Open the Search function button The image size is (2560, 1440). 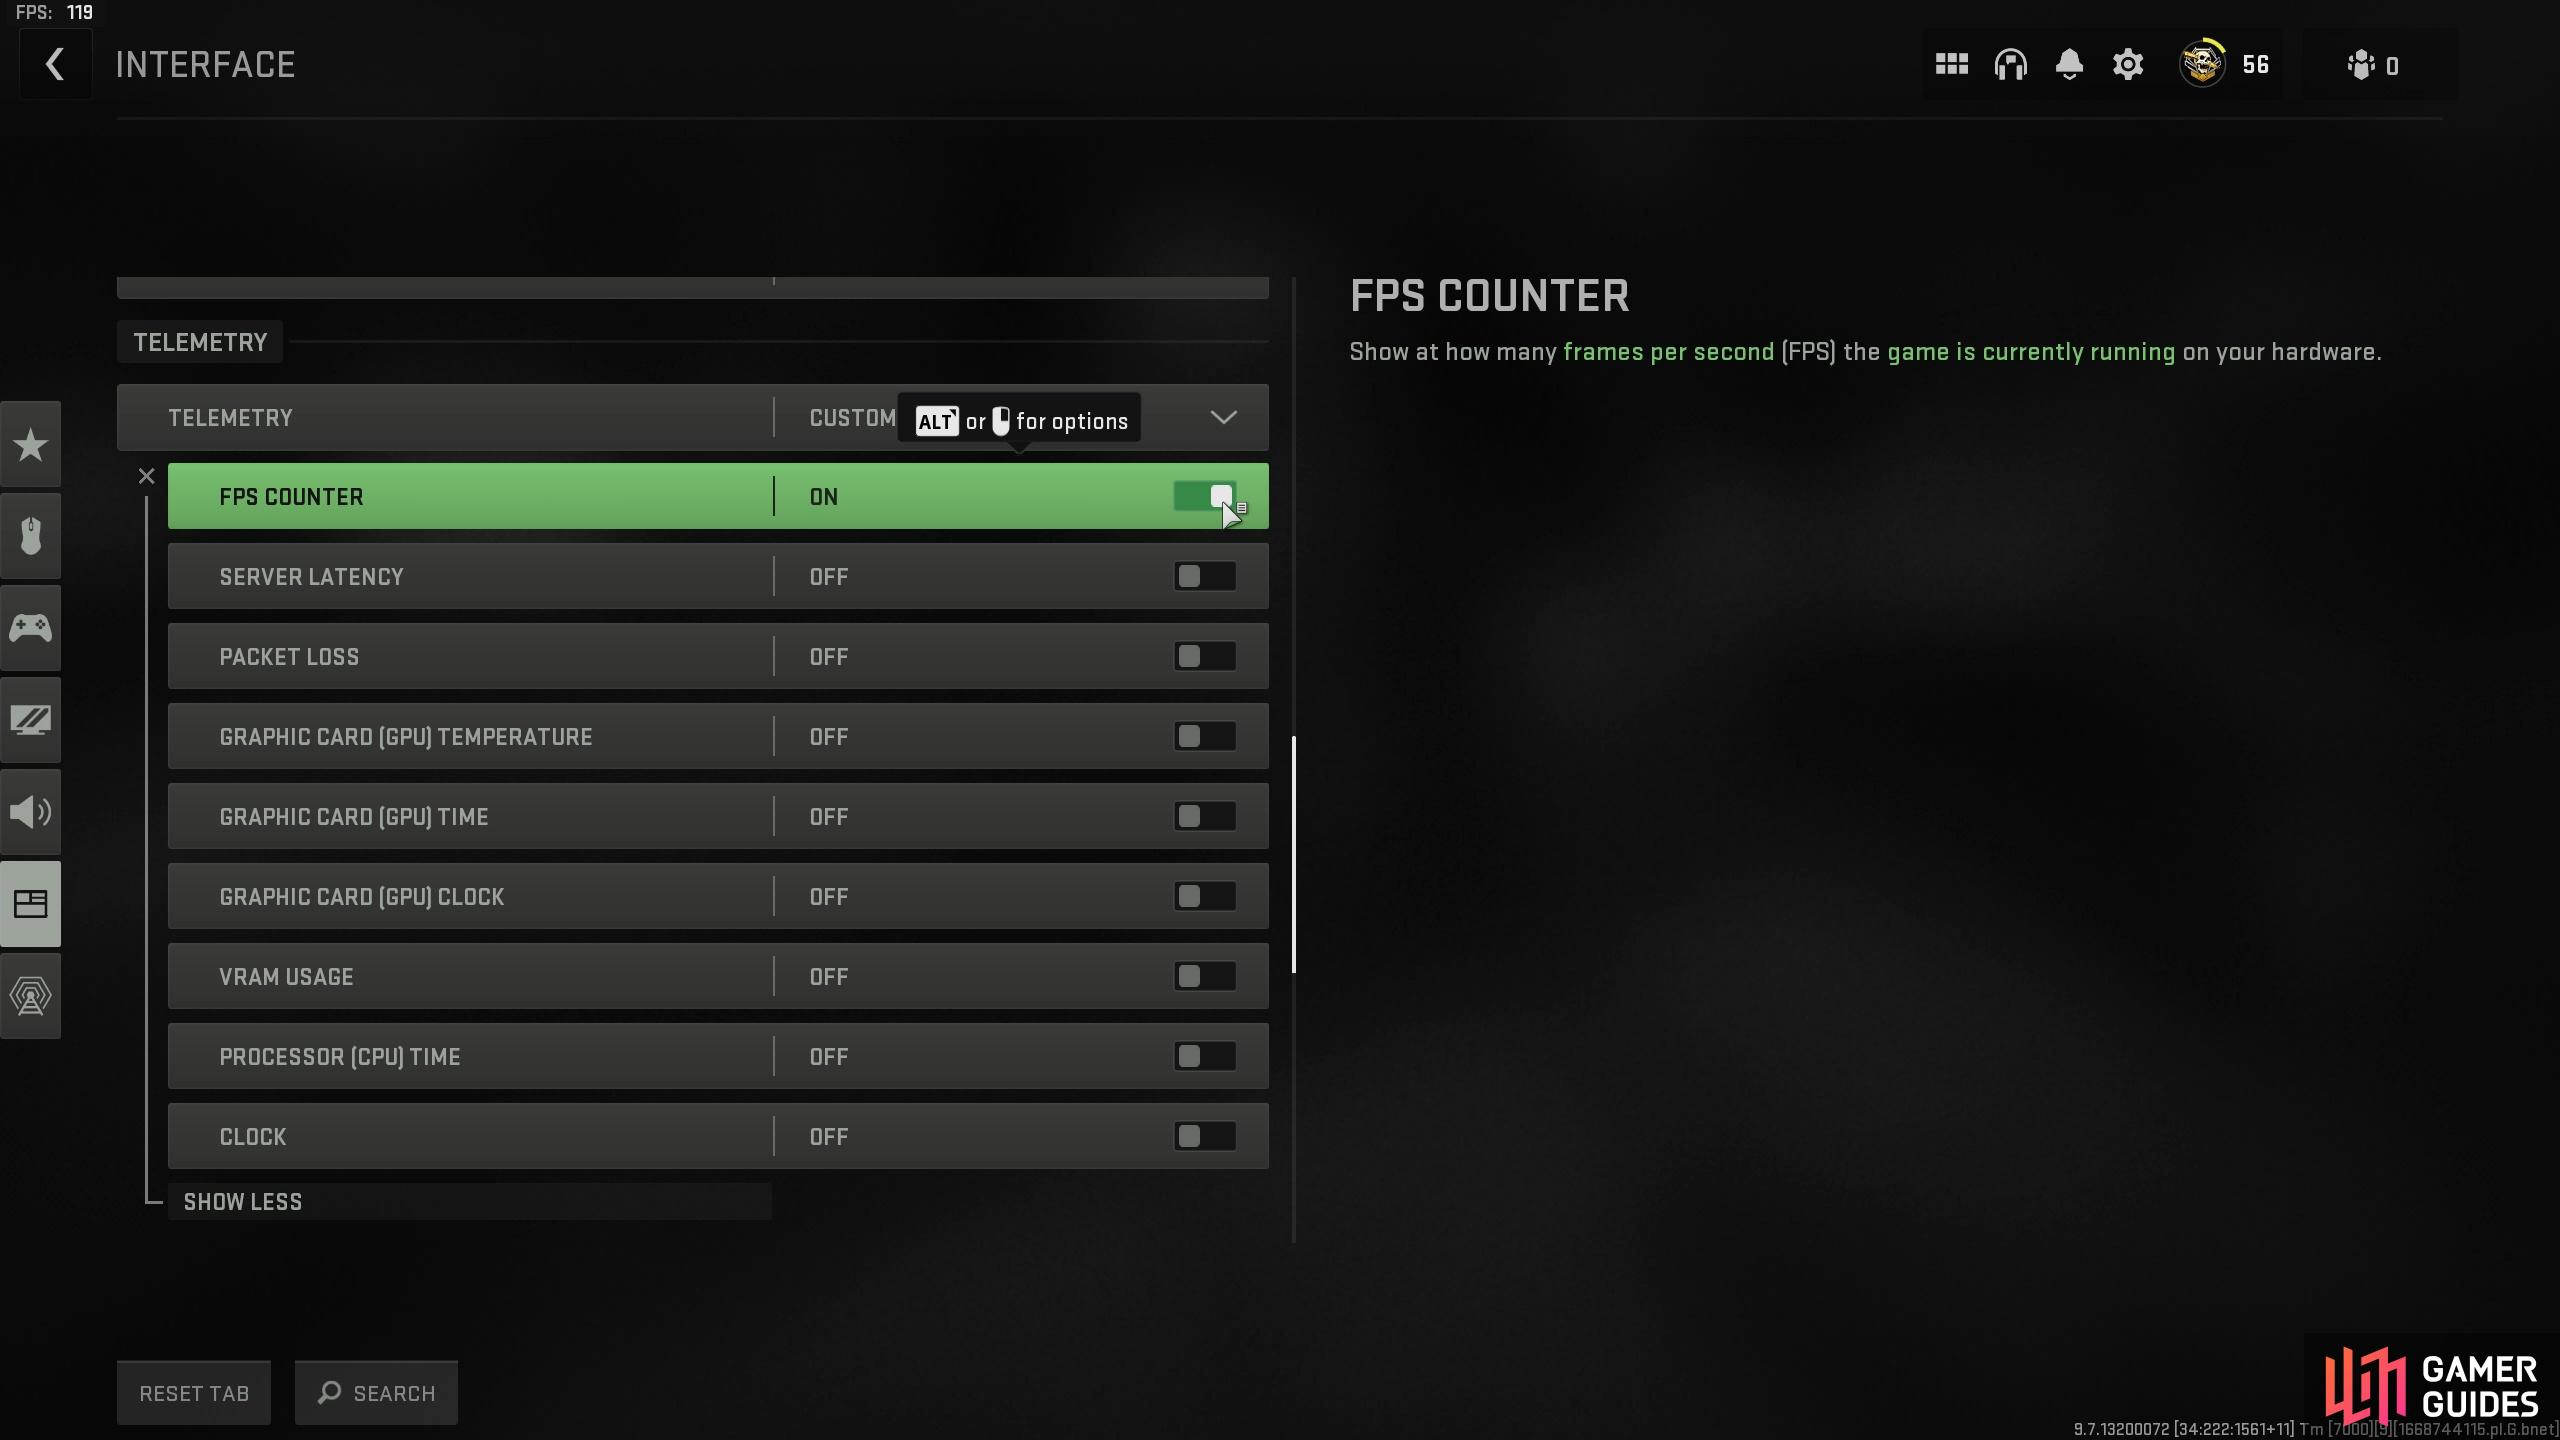click(375, 1393)
